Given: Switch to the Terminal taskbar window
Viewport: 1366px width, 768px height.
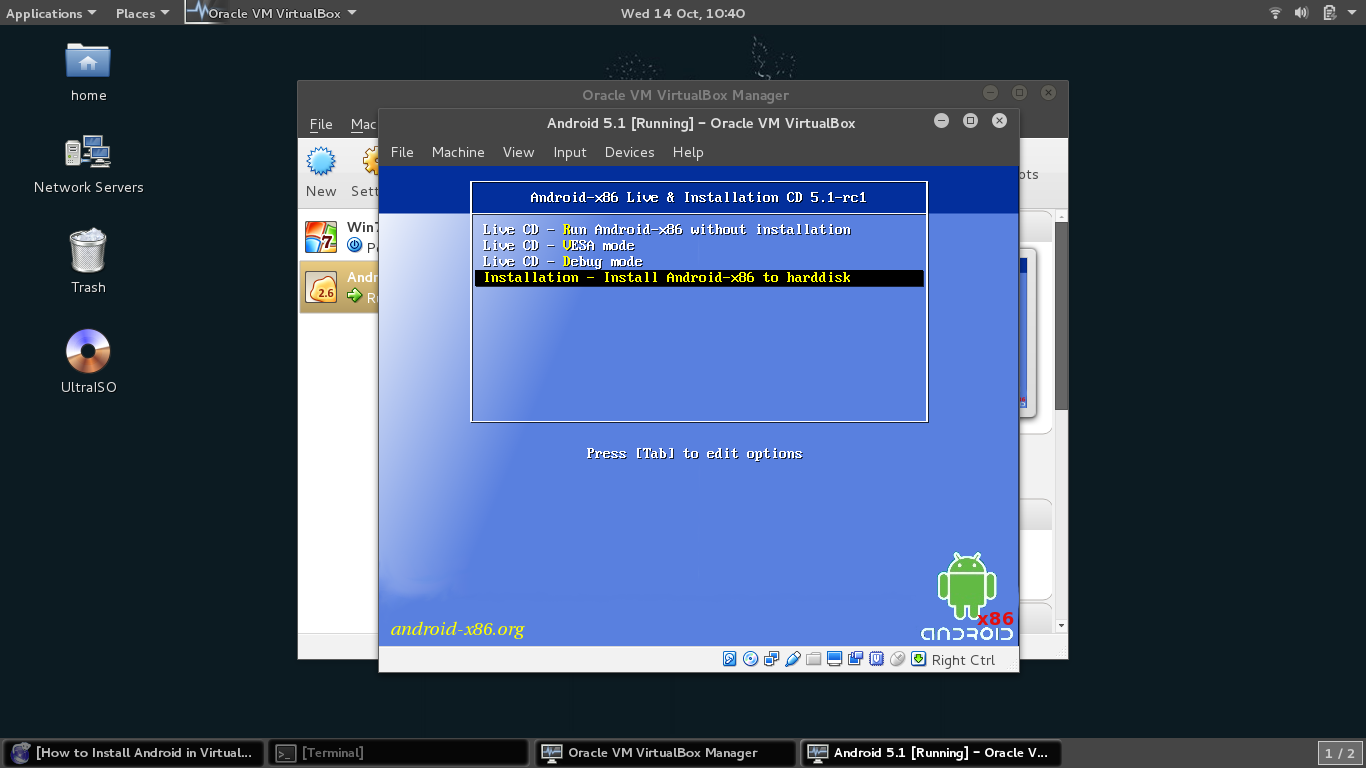Looking at the screenshot, I should [399, 753].
